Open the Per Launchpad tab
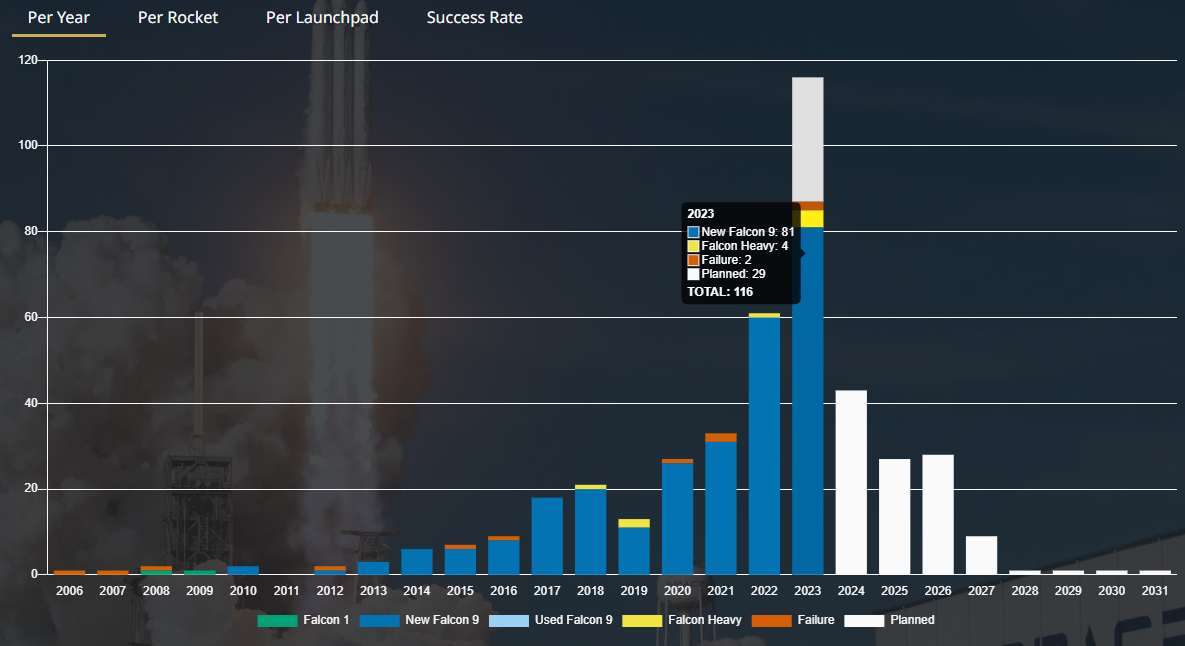The width and height of the screenshot is (1185, 646). [x=321, y=17]
